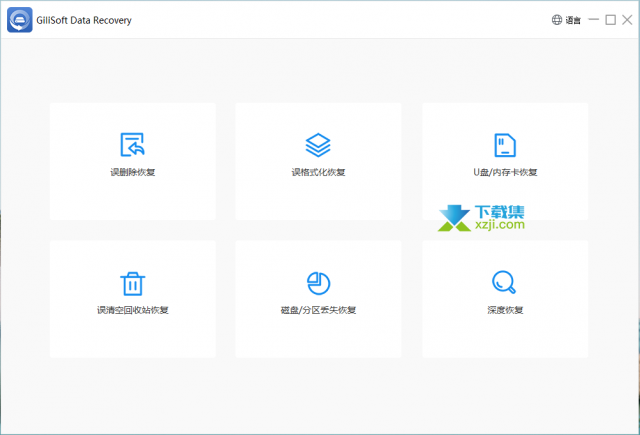Screen dimensions: 640x435
Task: Click the globe language icon
Action: tap(557, 20)
